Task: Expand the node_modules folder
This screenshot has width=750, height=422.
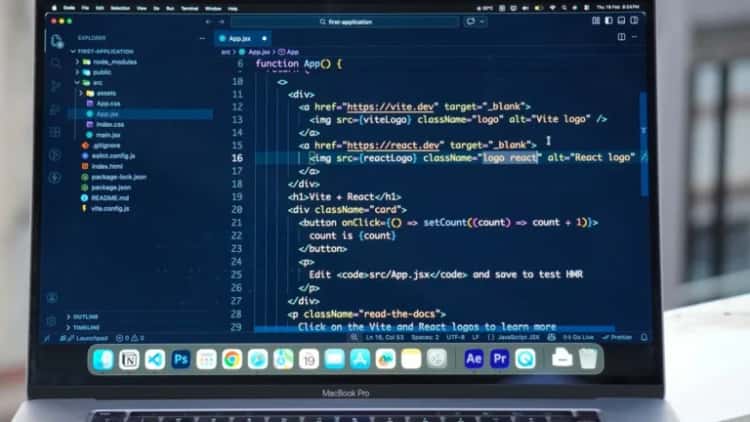Action: (108, 62)
